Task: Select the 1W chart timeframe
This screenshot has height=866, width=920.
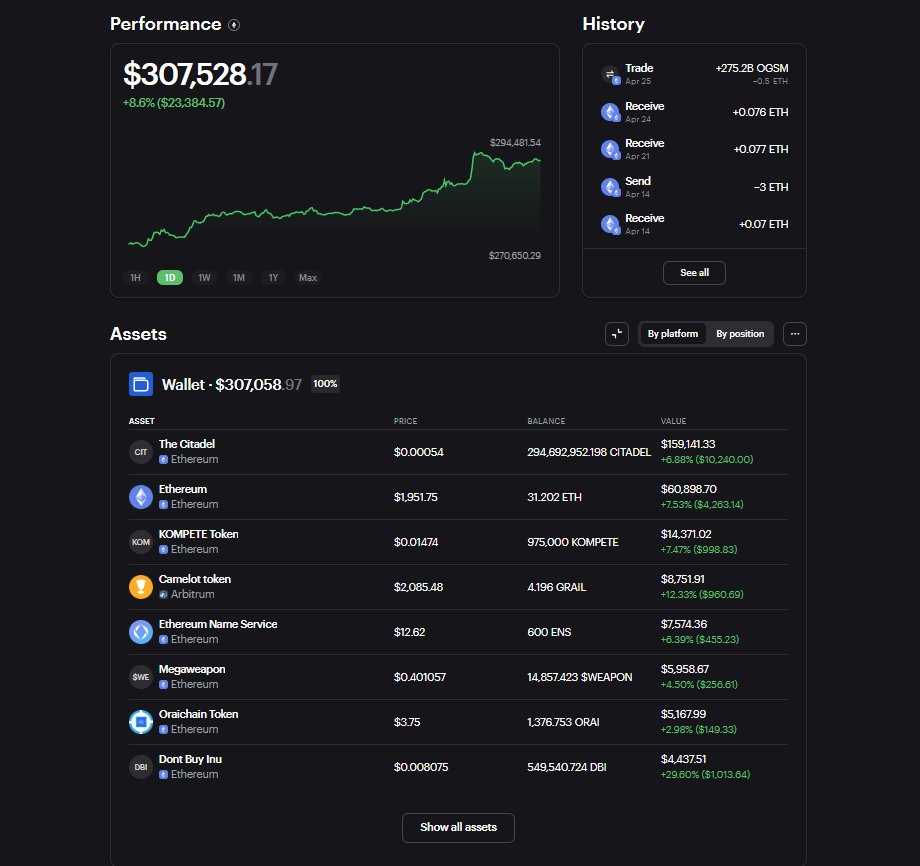Action: tap(204, 278)
